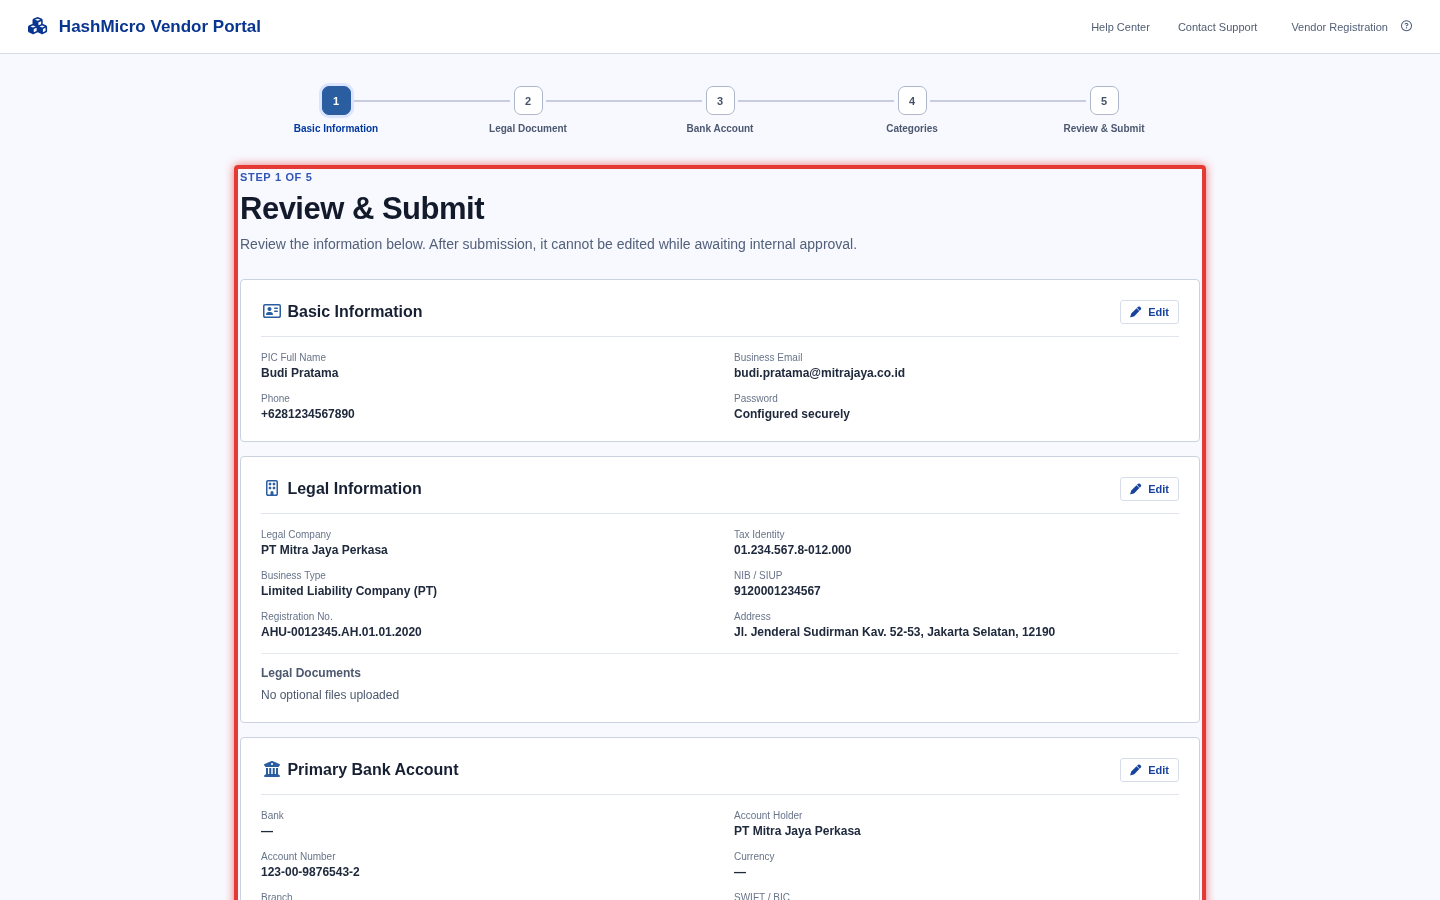
Task: Go to step 1 Basic Information
Action: [x=336, y=101]
